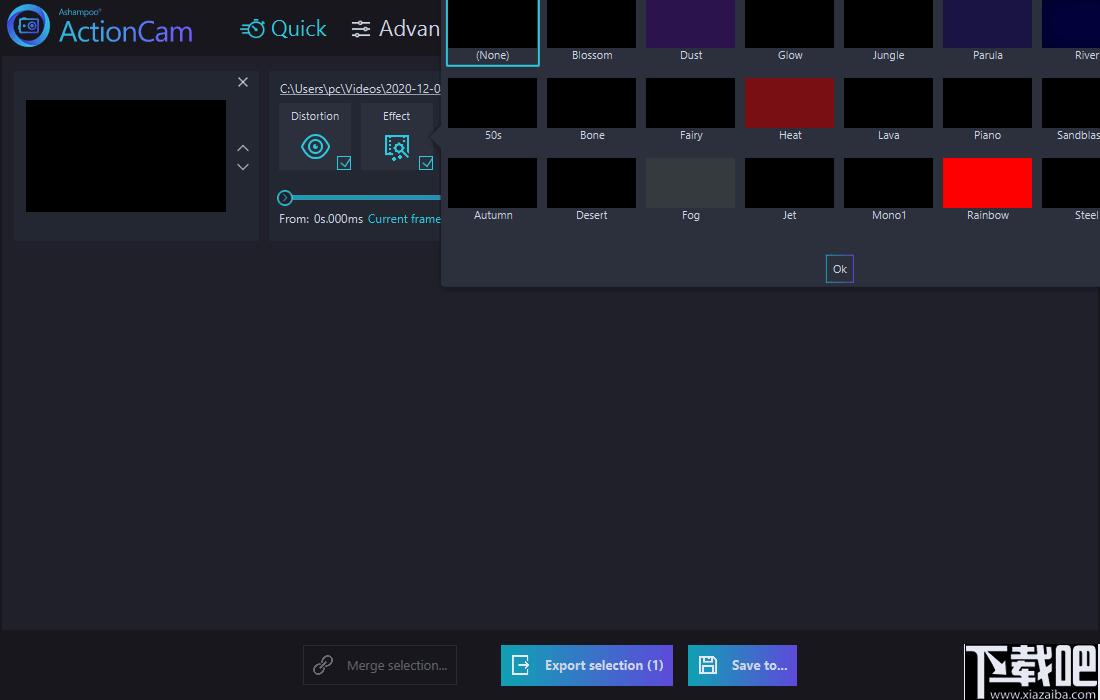This screenshot has height=700, width=1100.
Task: Move the video up with the up chevron
Action: point(243,148)
